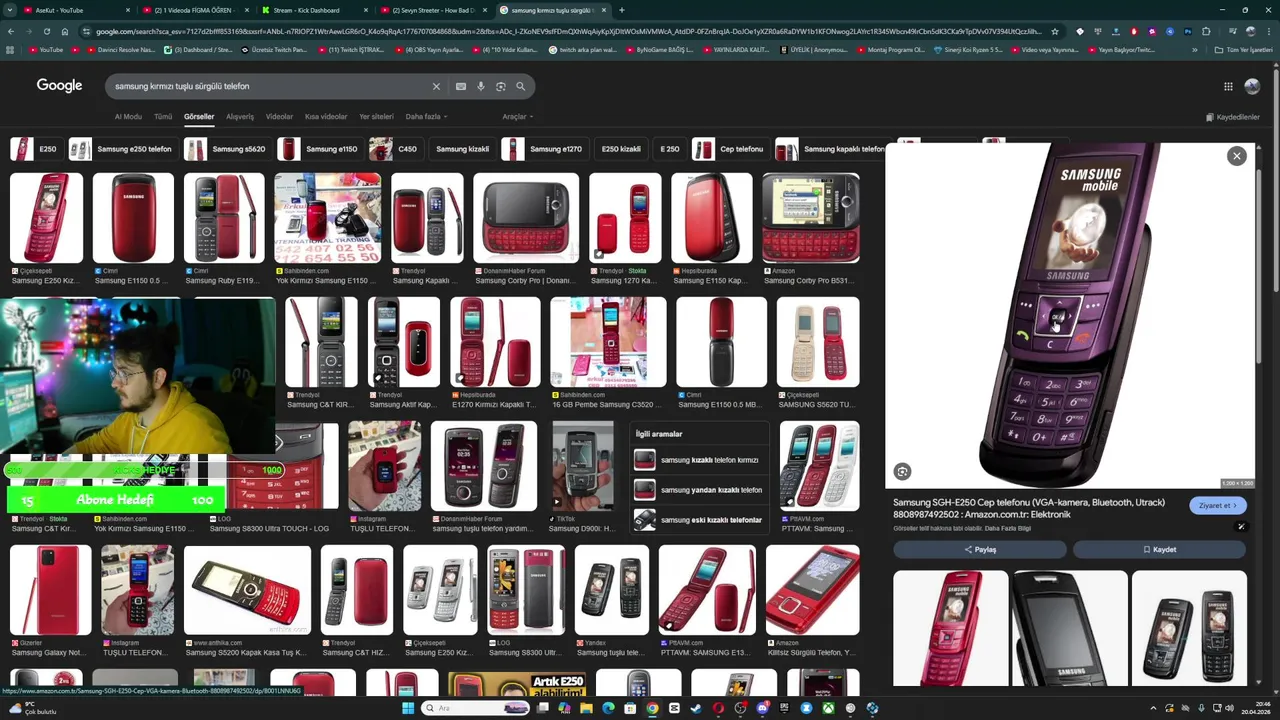Open a new Chrome tab
This screenshot has height=720, width=1280.
tap(622, 10)
